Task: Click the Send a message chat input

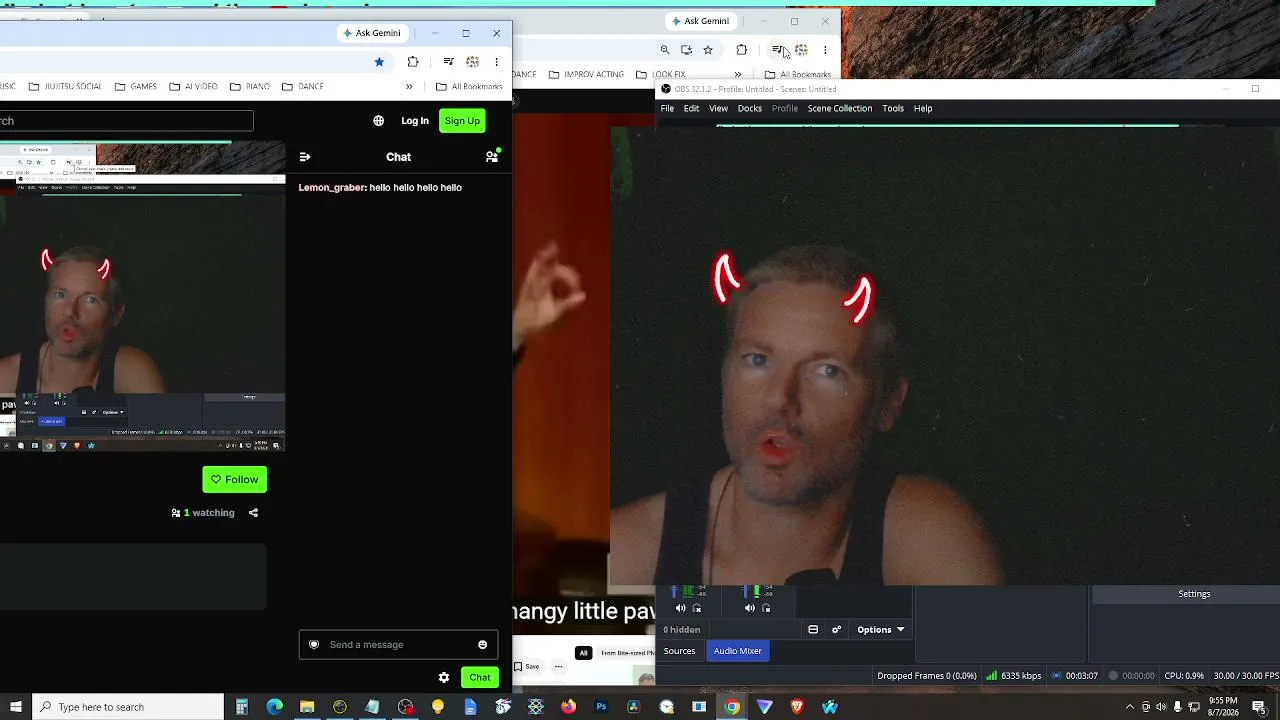Action: 398,645
